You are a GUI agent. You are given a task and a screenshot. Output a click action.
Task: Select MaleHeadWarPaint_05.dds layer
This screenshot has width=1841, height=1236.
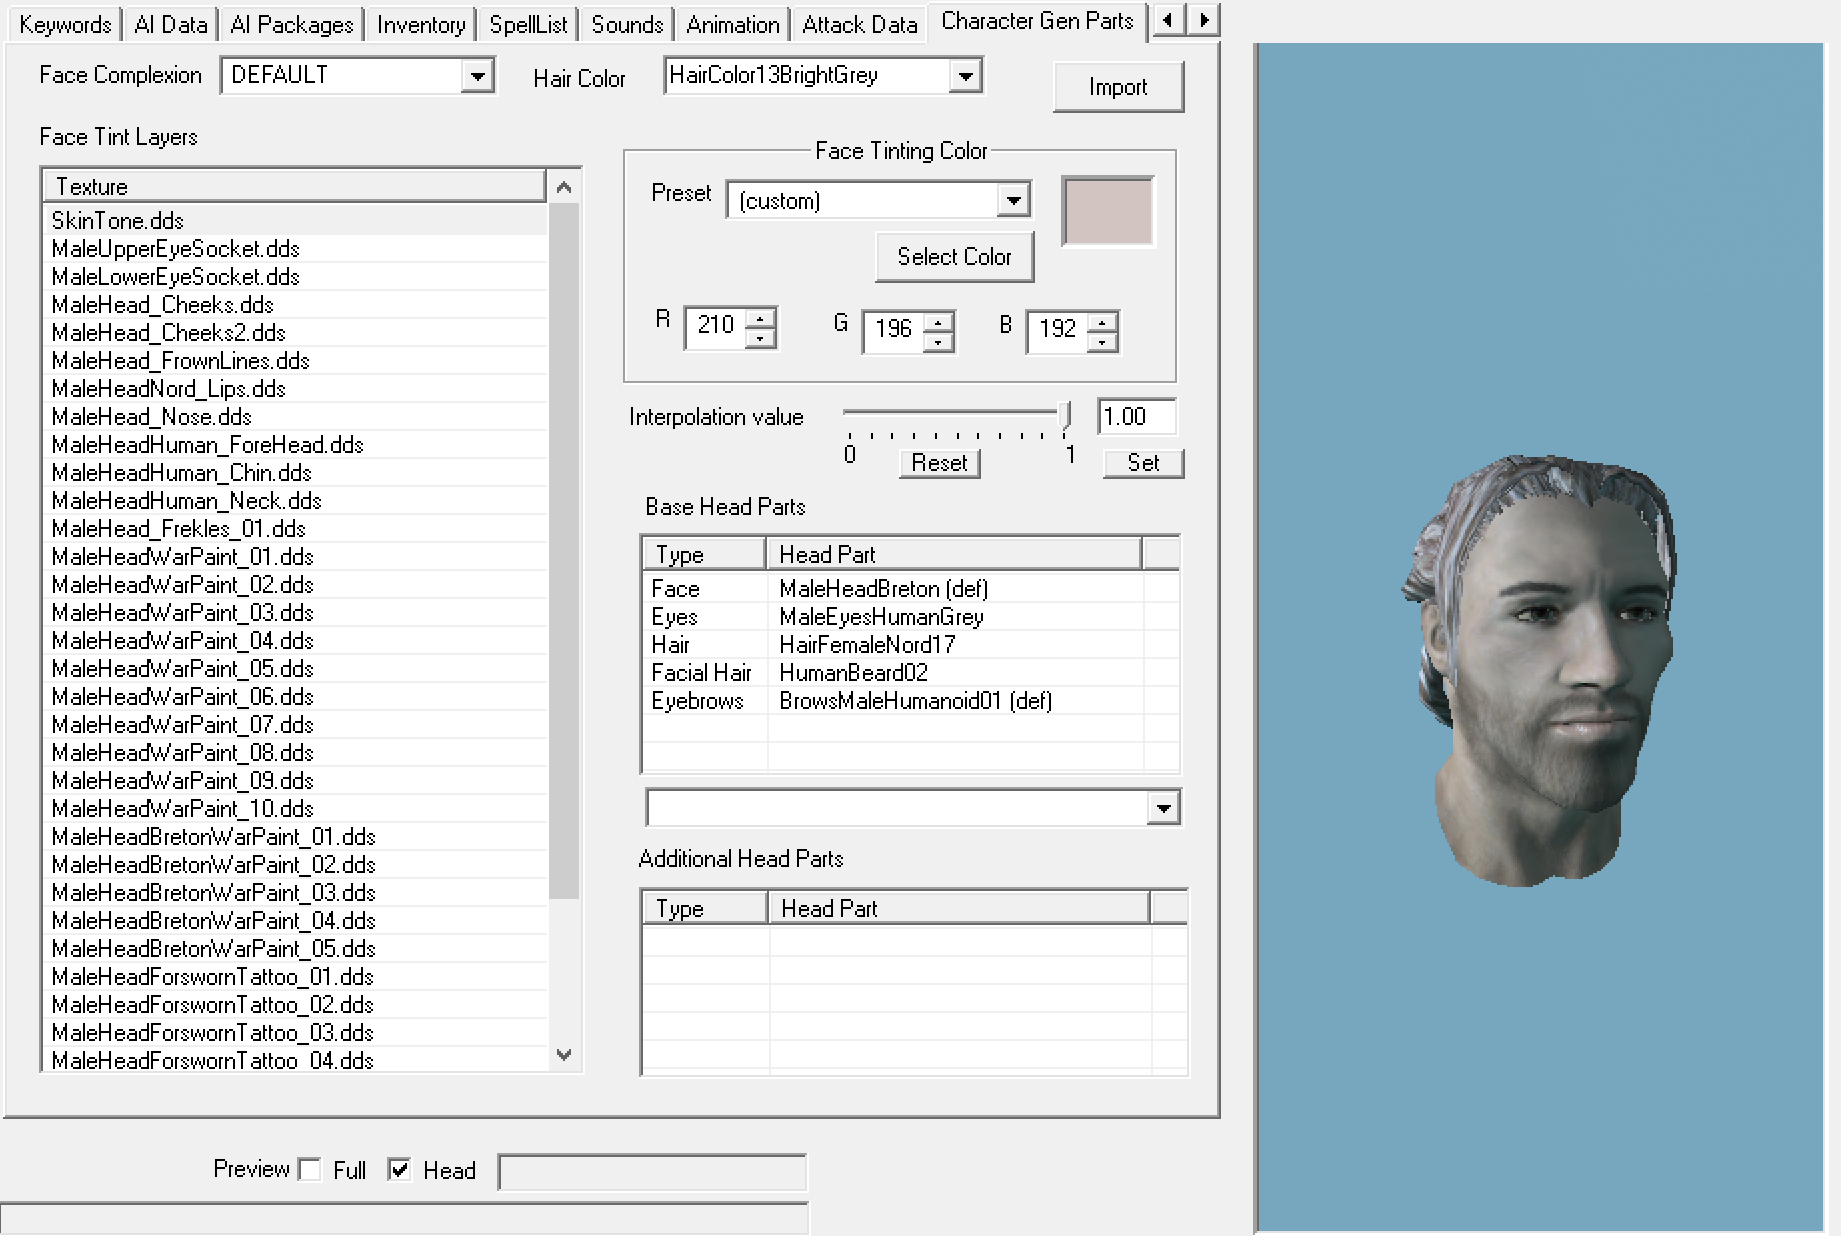coord(297,669)
